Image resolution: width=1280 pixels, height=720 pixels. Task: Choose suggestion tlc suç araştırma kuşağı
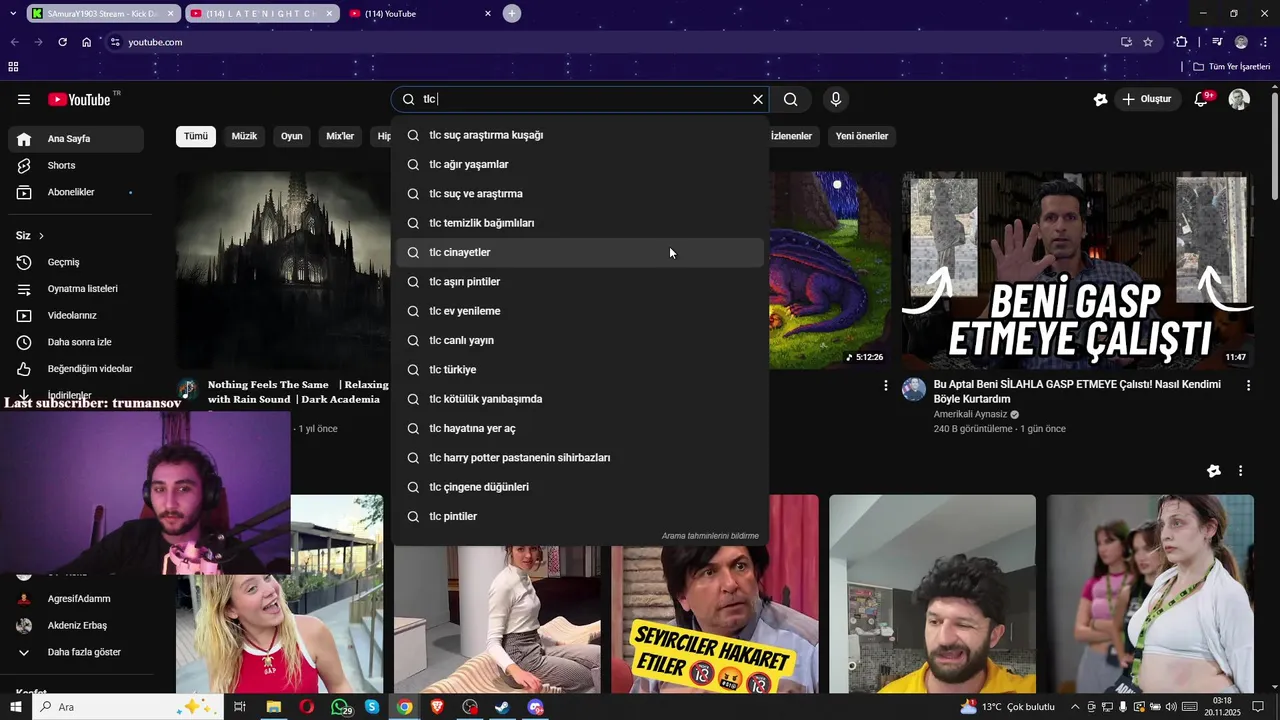pos(580,135)
